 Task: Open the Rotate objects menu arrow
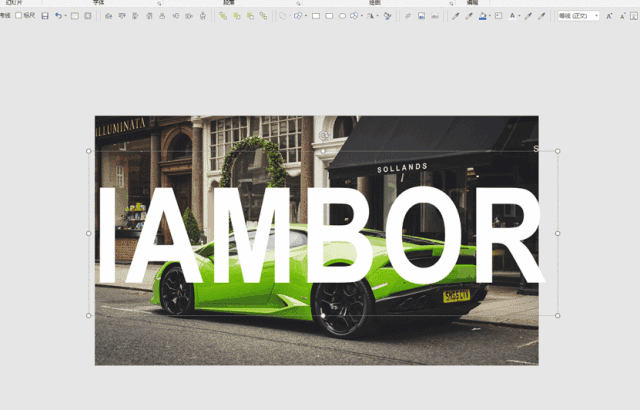pyautogui.click(x=377, y=16)
